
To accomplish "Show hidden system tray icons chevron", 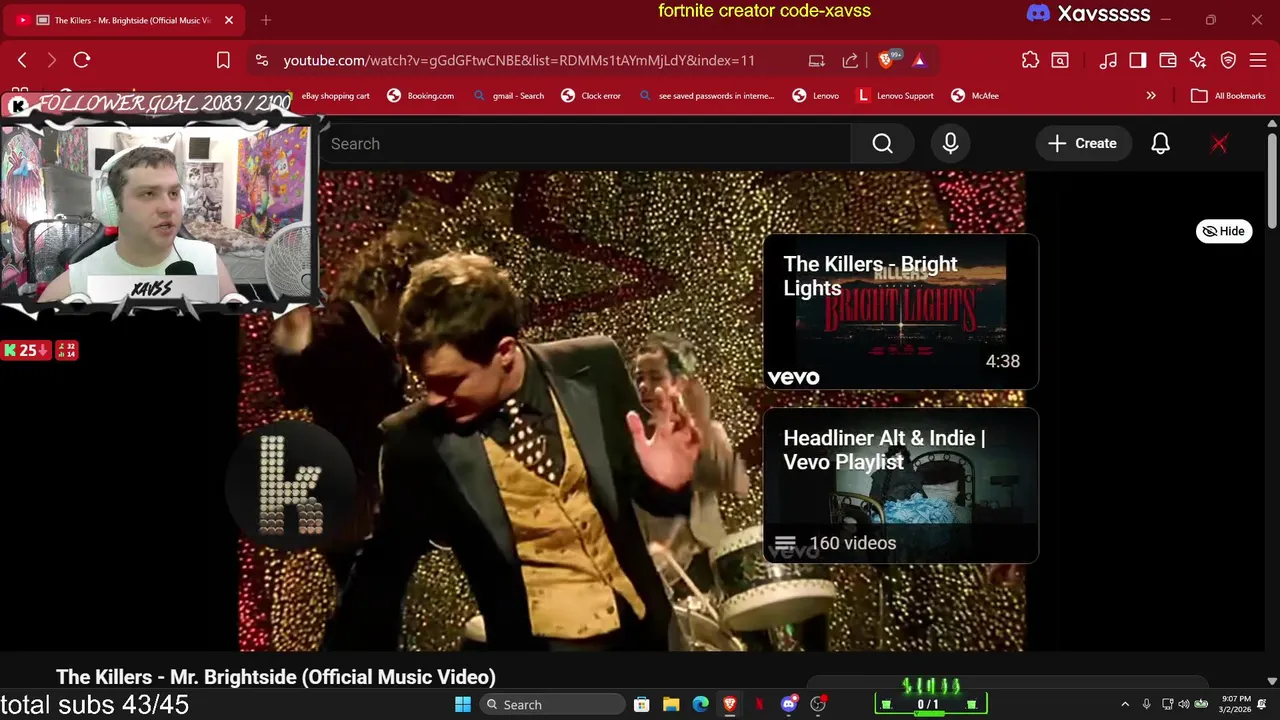I will coord(1125,704).
